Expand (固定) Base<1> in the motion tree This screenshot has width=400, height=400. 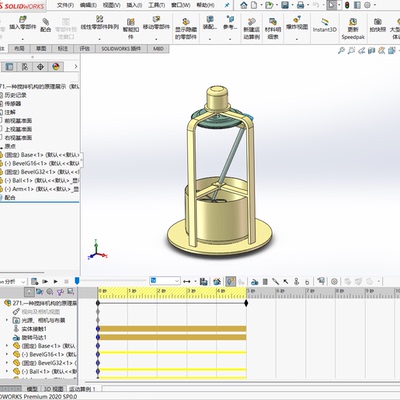point(7,346)
